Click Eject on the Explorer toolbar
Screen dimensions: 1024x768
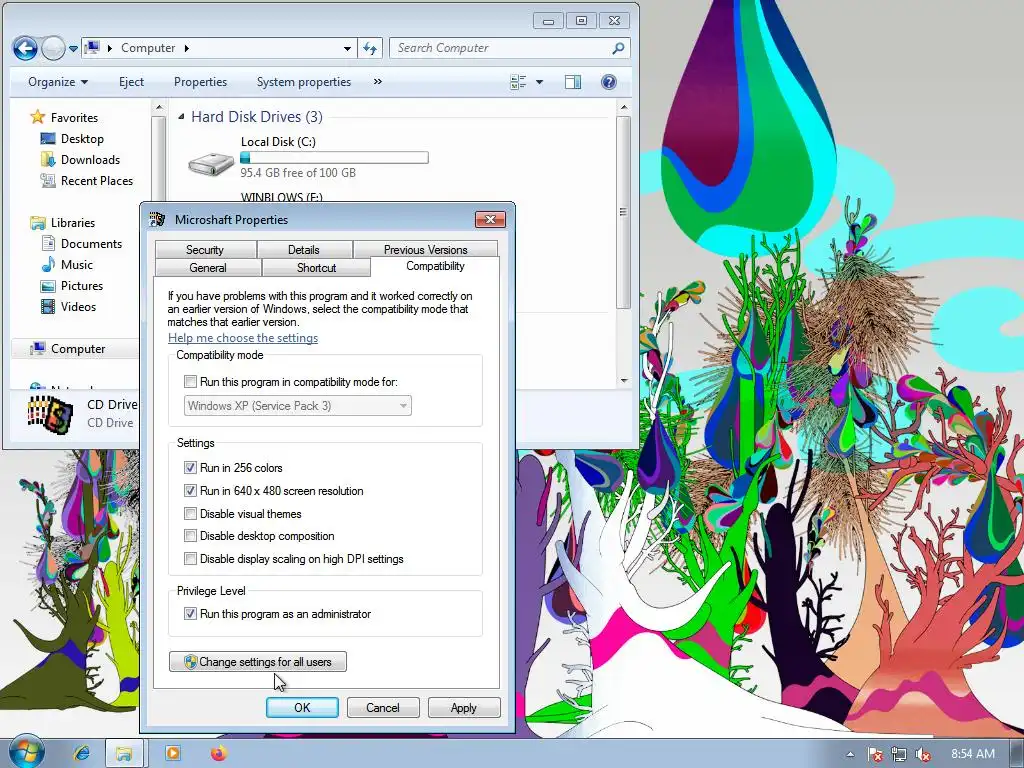131,82
